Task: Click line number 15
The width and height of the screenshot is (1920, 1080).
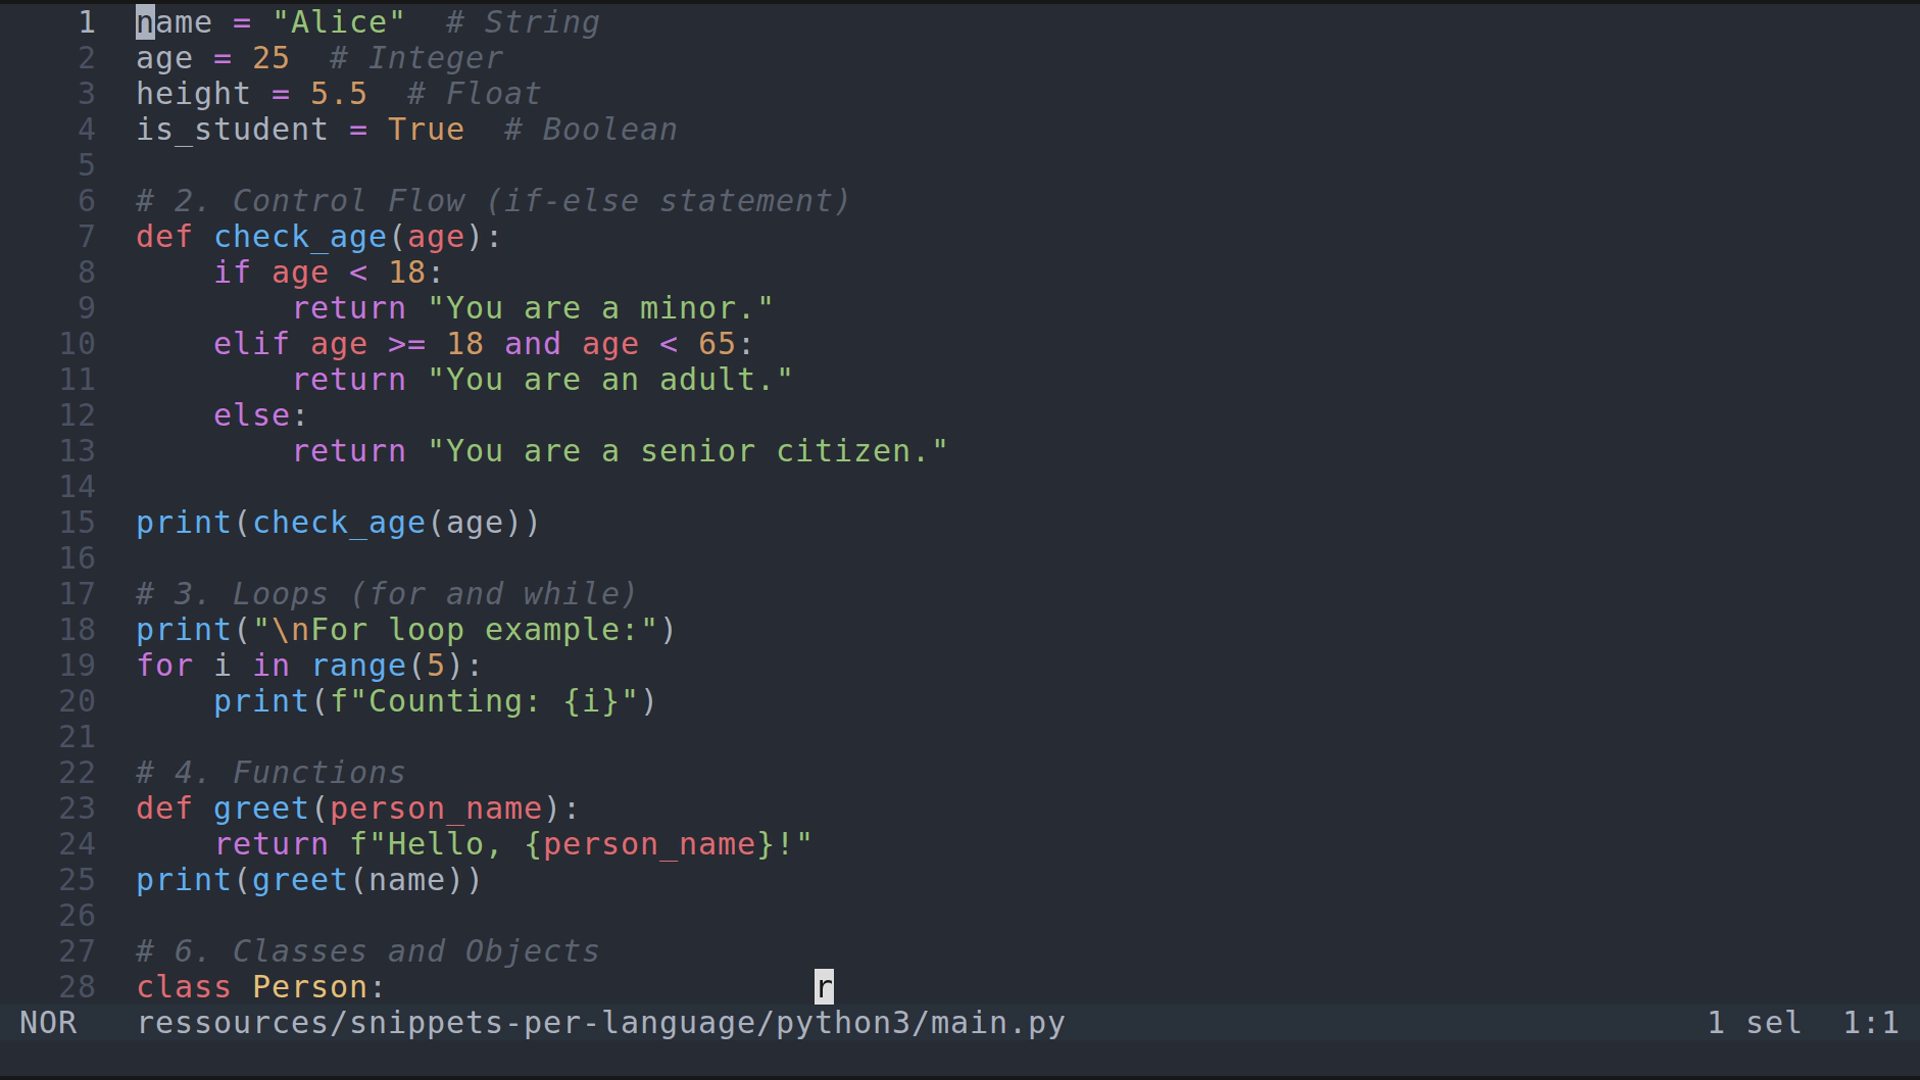Action: click(x=77, y=522)
